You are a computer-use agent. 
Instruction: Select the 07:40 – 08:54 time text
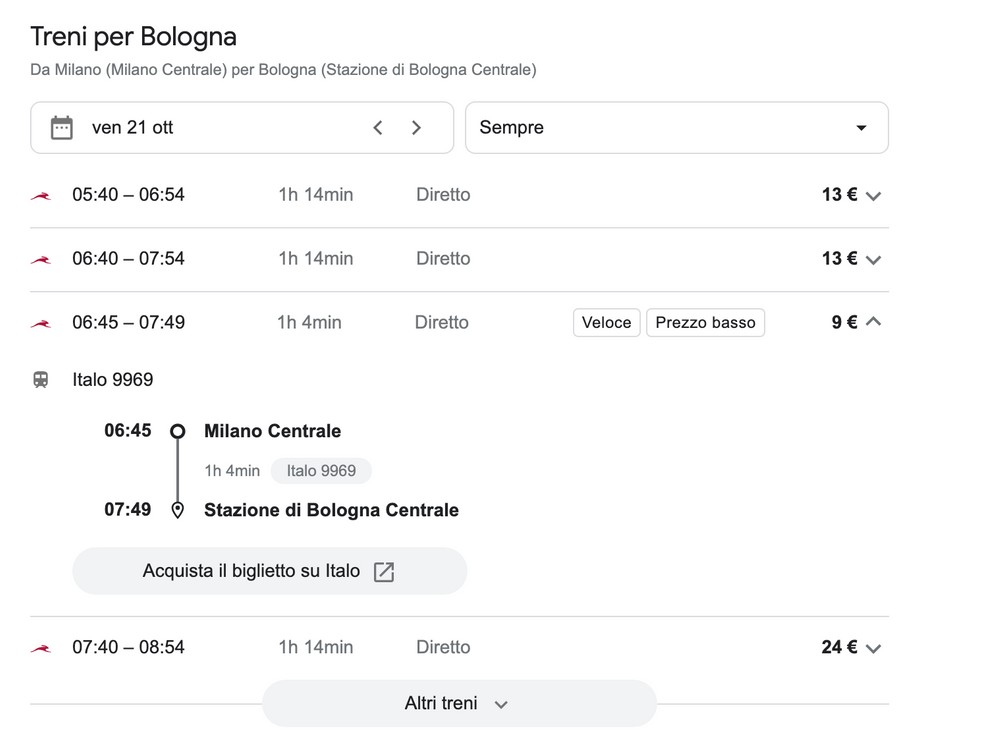pyautogui.click(x=128, y=647)
